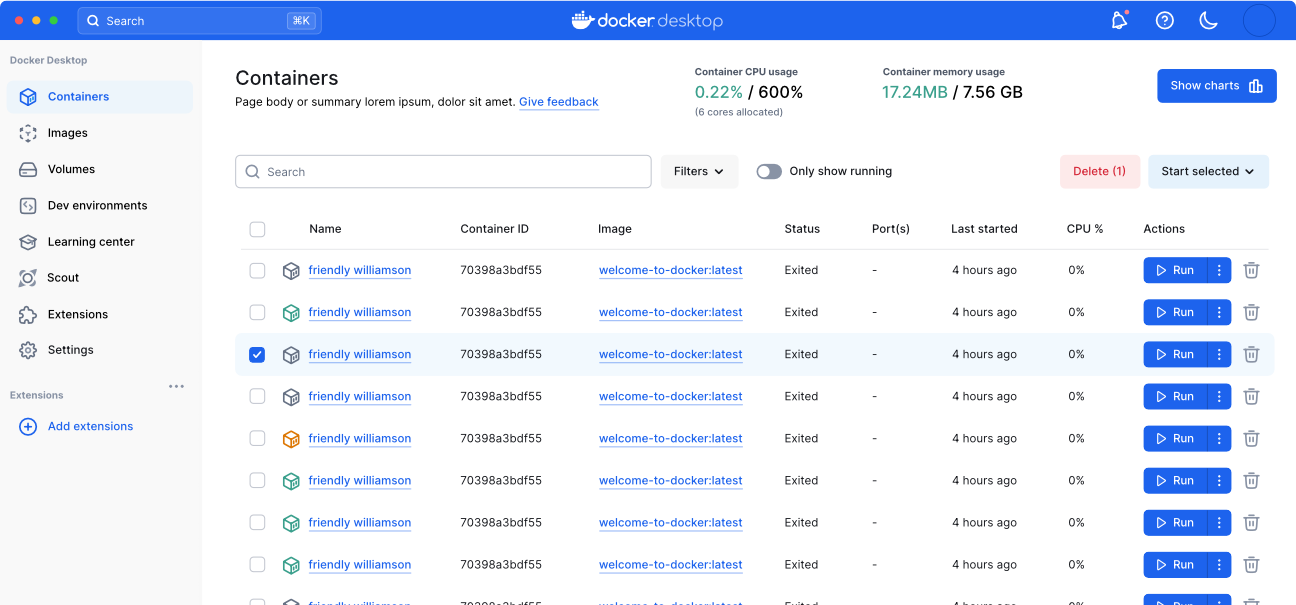Click the containers search field
1296x605 pixels.
(443, 172)
